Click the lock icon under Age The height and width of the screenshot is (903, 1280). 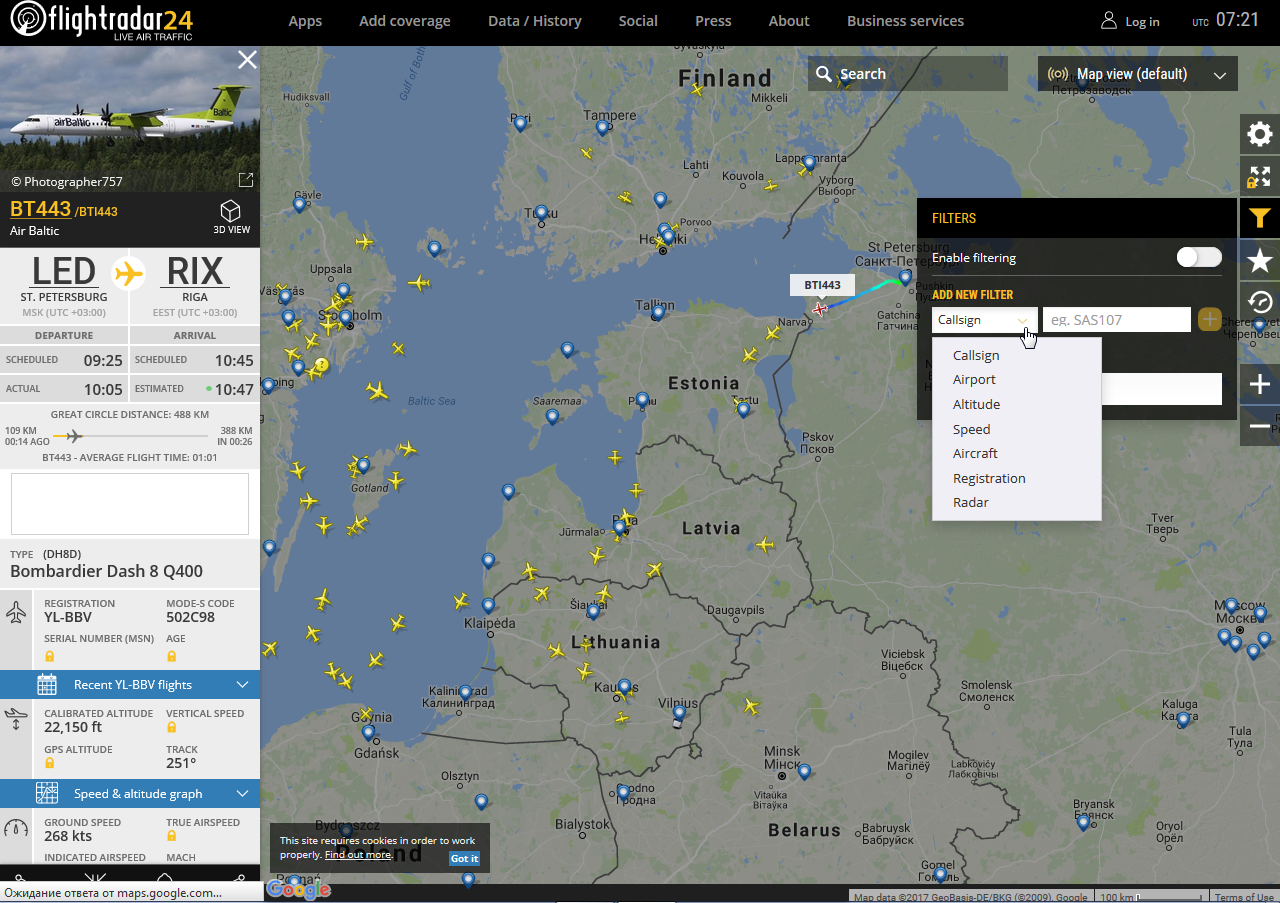(x=171, y=657)
